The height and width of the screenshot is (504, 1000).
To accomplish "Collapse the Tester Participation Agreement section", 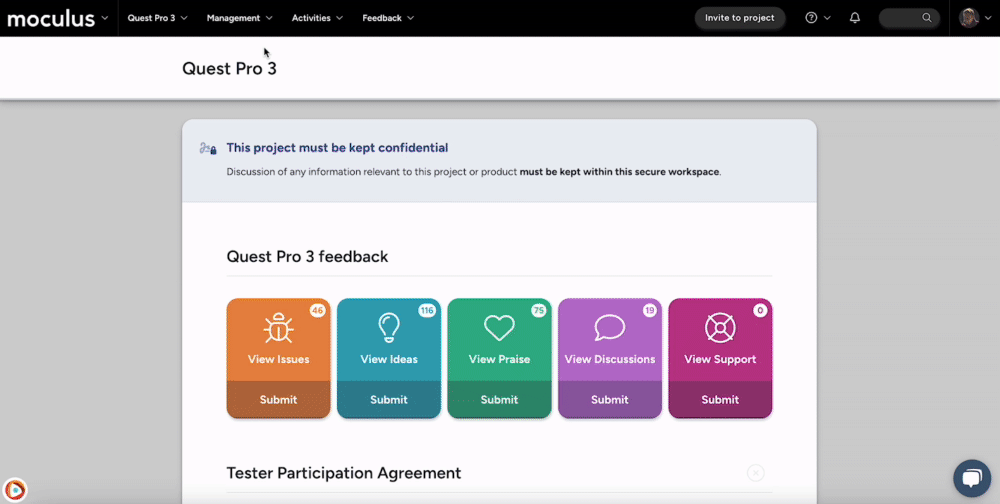I will 756,473.
